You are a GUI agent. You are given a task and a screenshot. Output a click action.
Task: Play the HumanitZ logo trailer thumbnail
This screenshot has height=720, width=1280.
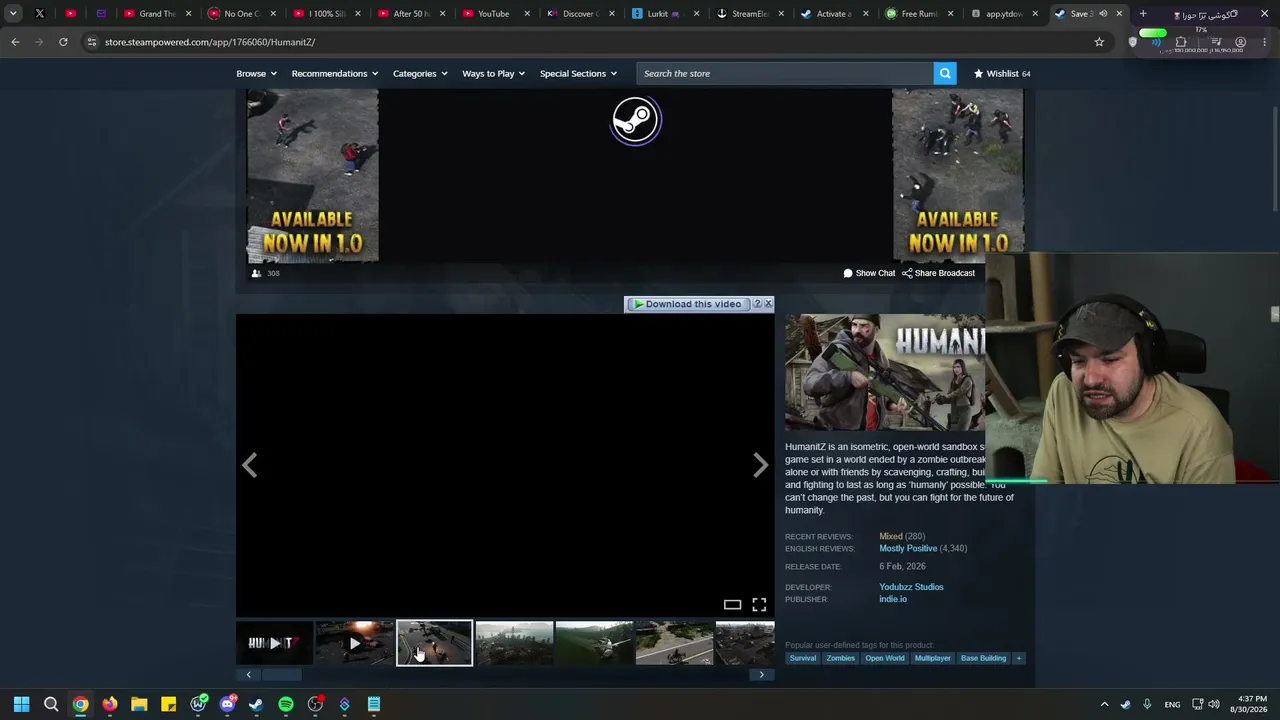coord(275,643)
